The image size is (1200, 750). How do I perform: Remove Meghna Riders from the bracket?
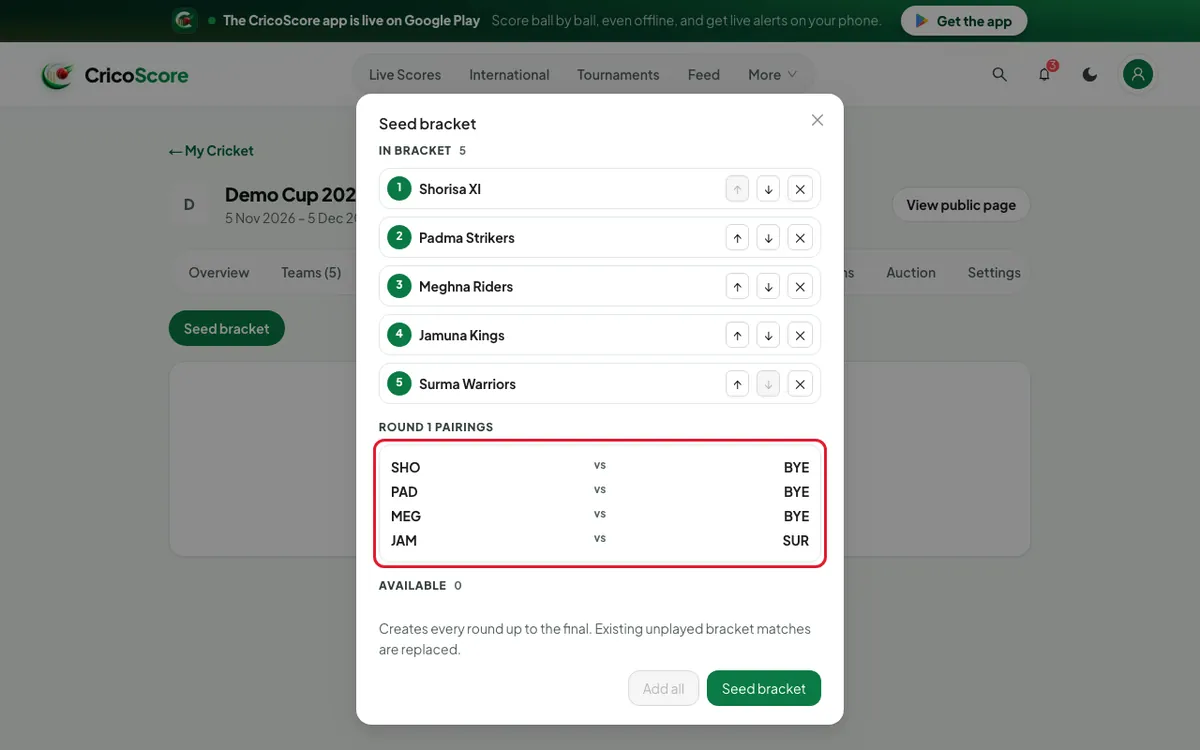point(800,287)
